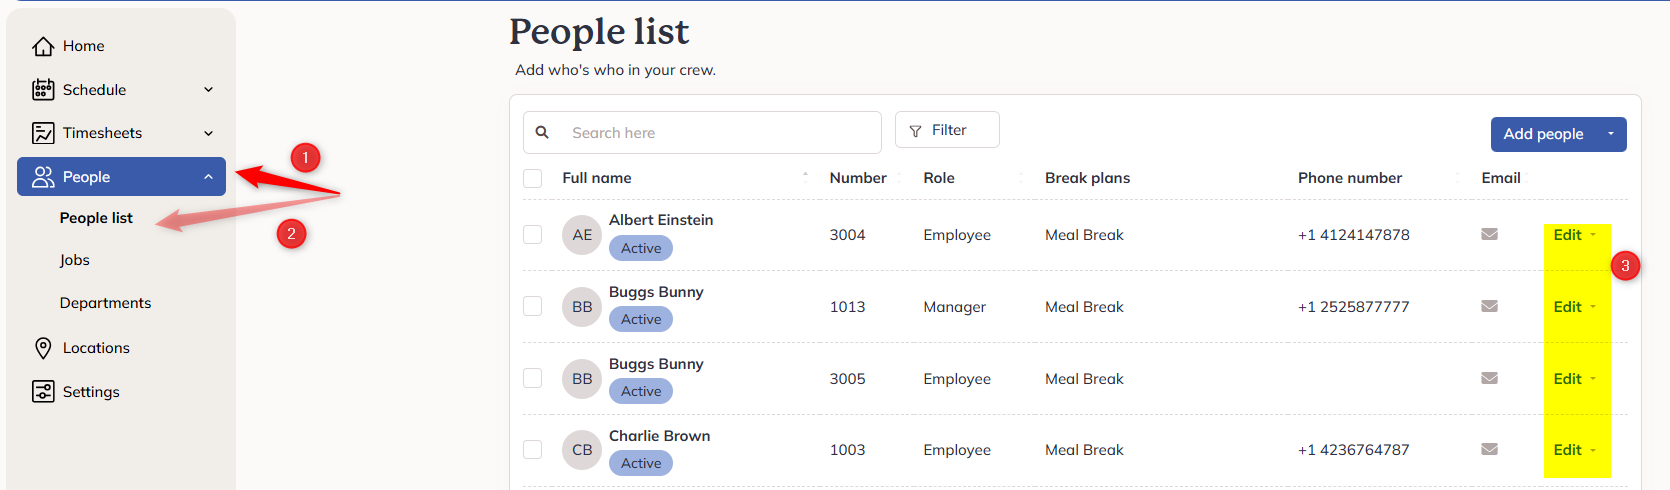Click Albert Einstein's email envelope icon
Viewport: 1670px width, 490px height.
1489,234
